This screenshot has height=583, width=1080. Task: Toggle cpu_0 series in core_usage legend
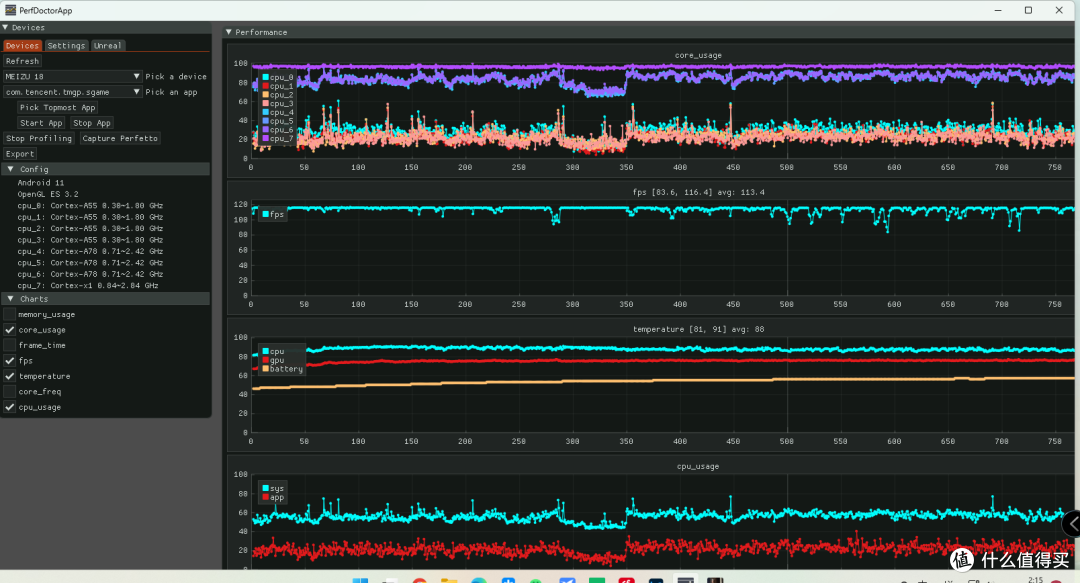(x=278, y=77)
